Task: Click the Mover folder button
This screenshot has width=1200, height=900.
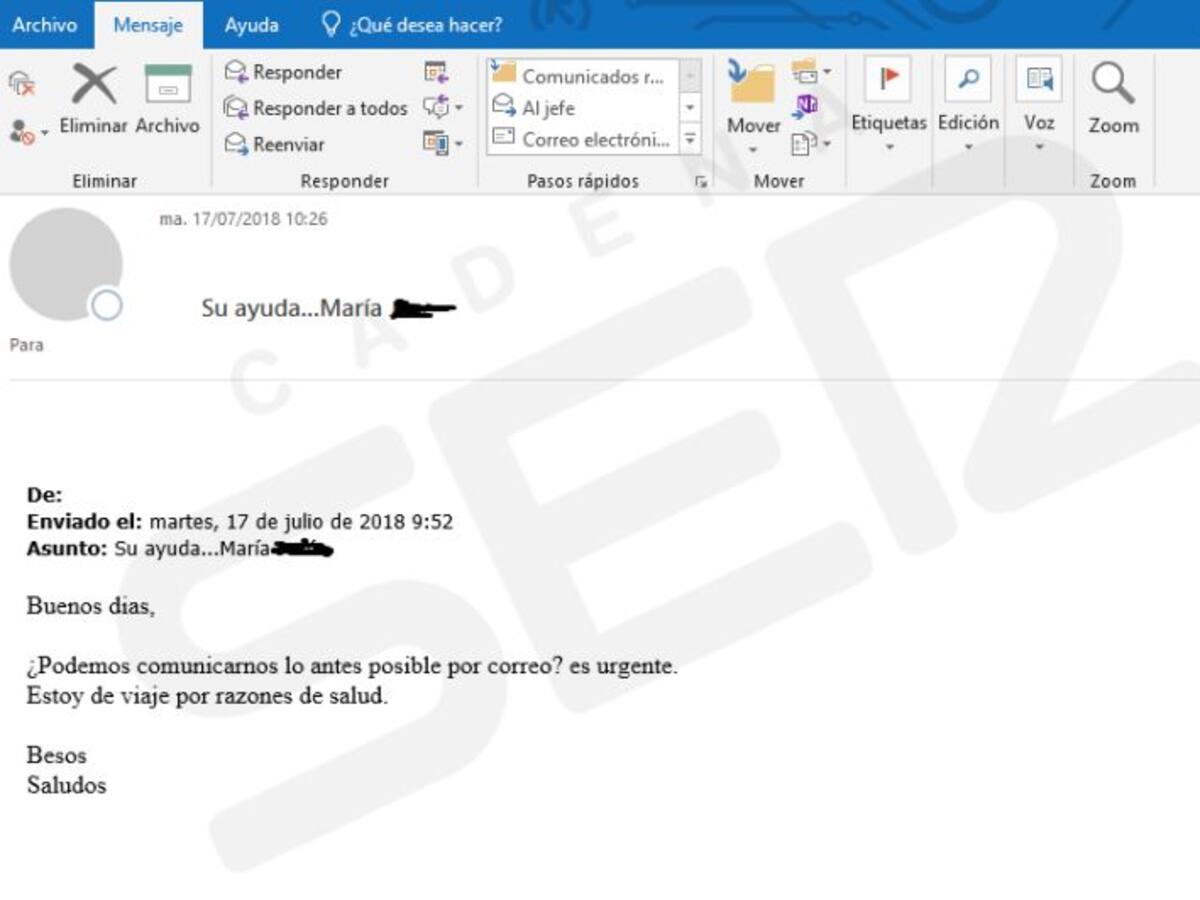Action: [753, 108]
